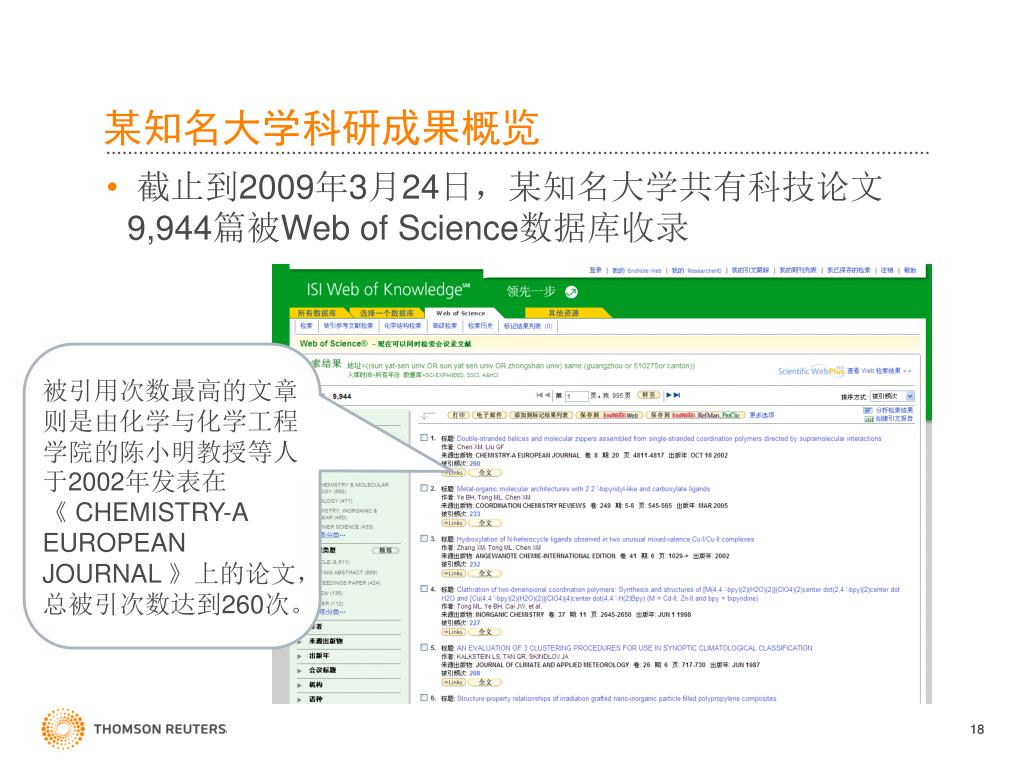
Task: Click the 创建引文报告 bar chart icon
Action: tap(868, 419)
